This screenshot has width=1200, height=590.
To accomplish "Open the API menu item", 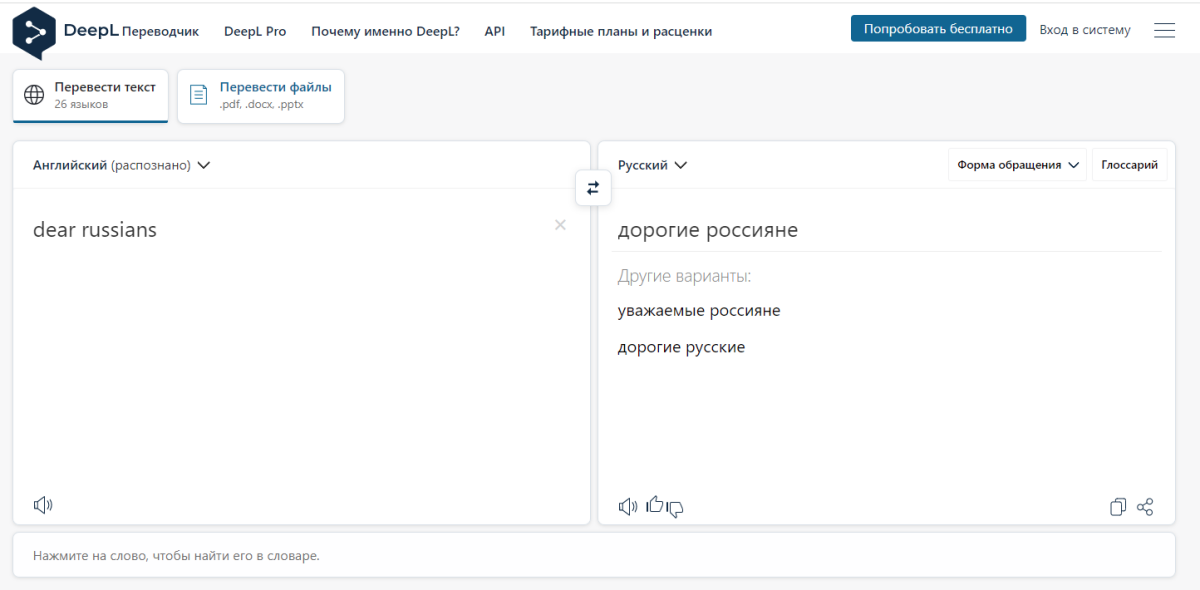I will pos(494,31).
